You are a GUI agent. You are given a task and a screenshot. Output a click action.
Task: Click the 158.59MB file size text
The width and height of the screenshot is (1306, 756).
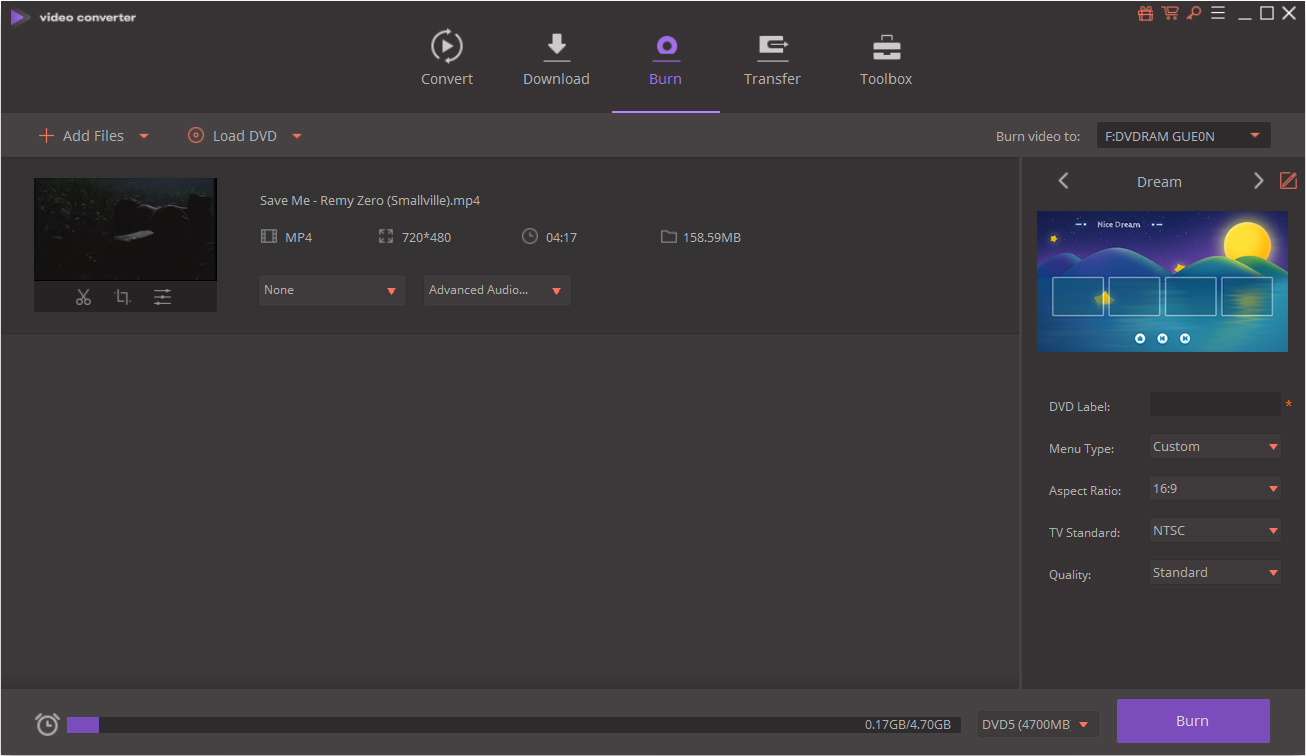coord(712,238)
